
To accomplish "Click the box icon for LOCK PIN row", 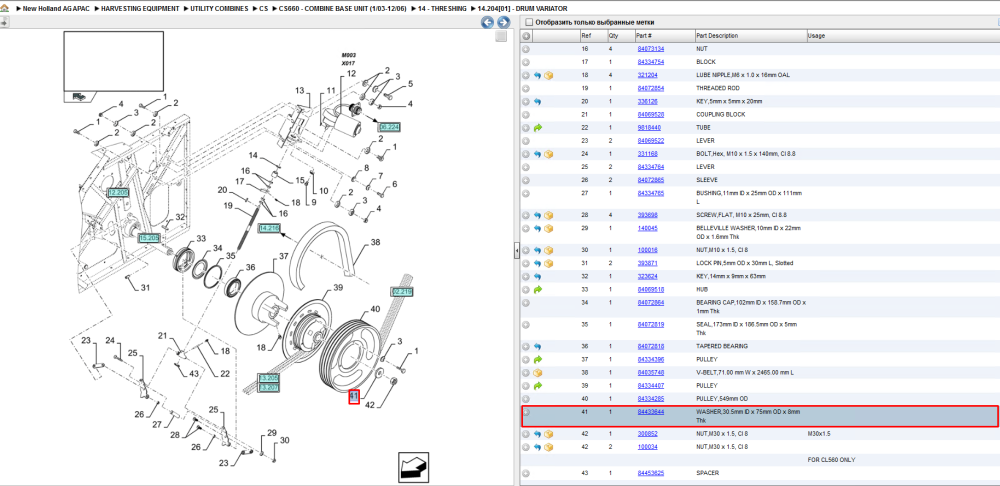I will 548,263.
